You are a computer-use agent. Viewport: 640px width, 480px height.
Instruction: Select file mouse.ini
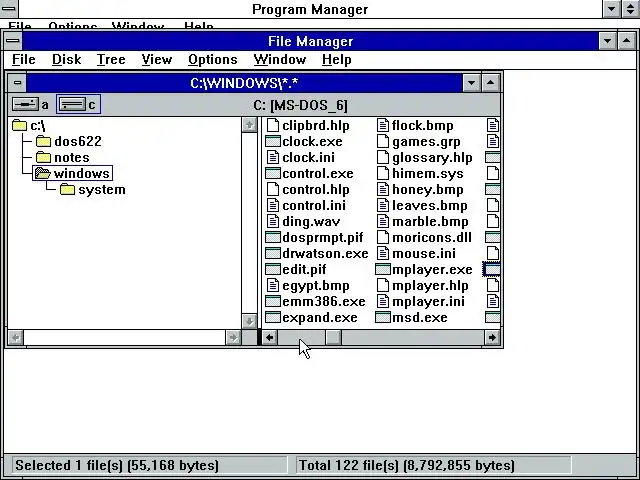click(x=424, y=253)
